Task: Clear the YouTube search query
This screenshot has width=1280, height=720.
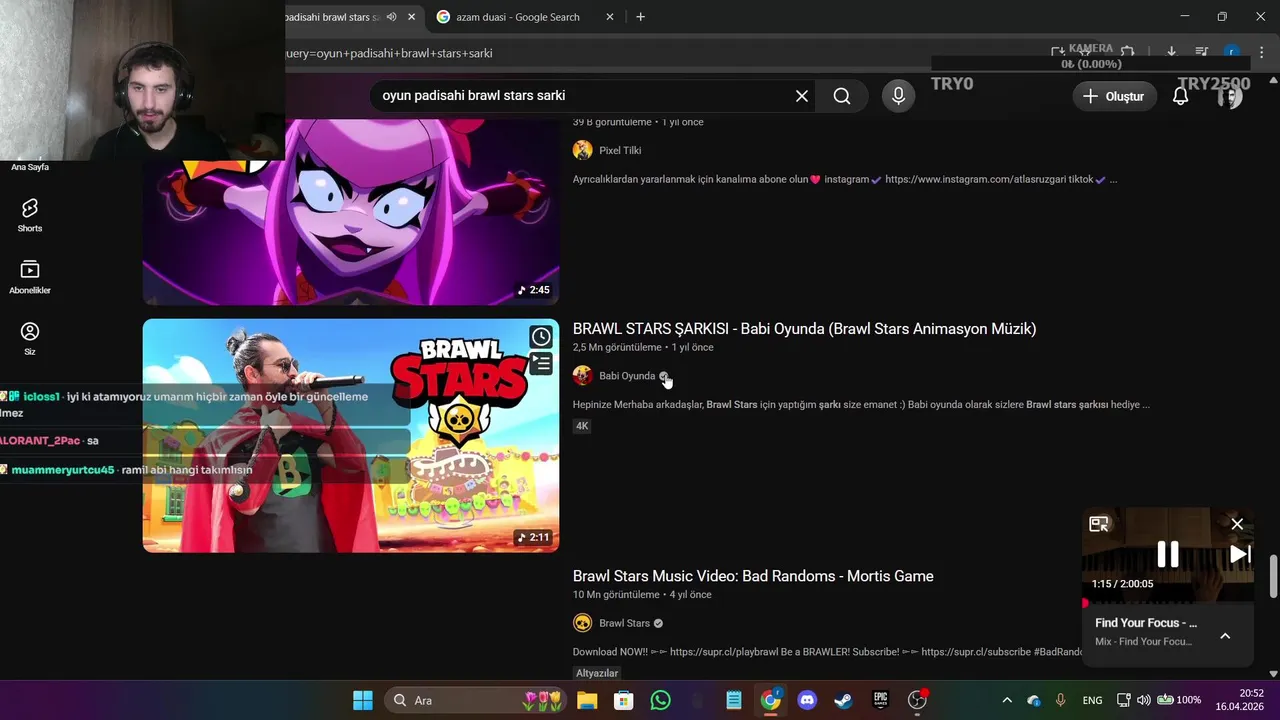Action: [x=802, y=96]
